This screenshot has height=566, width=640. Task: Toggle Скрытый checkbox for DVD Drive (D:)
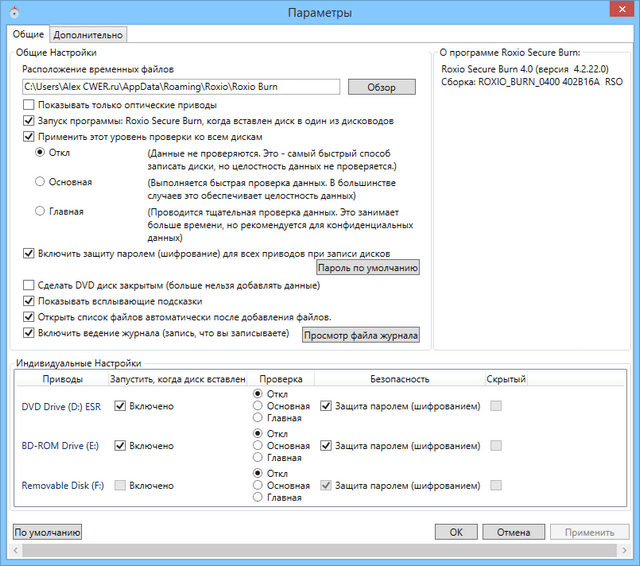[496, 406]
